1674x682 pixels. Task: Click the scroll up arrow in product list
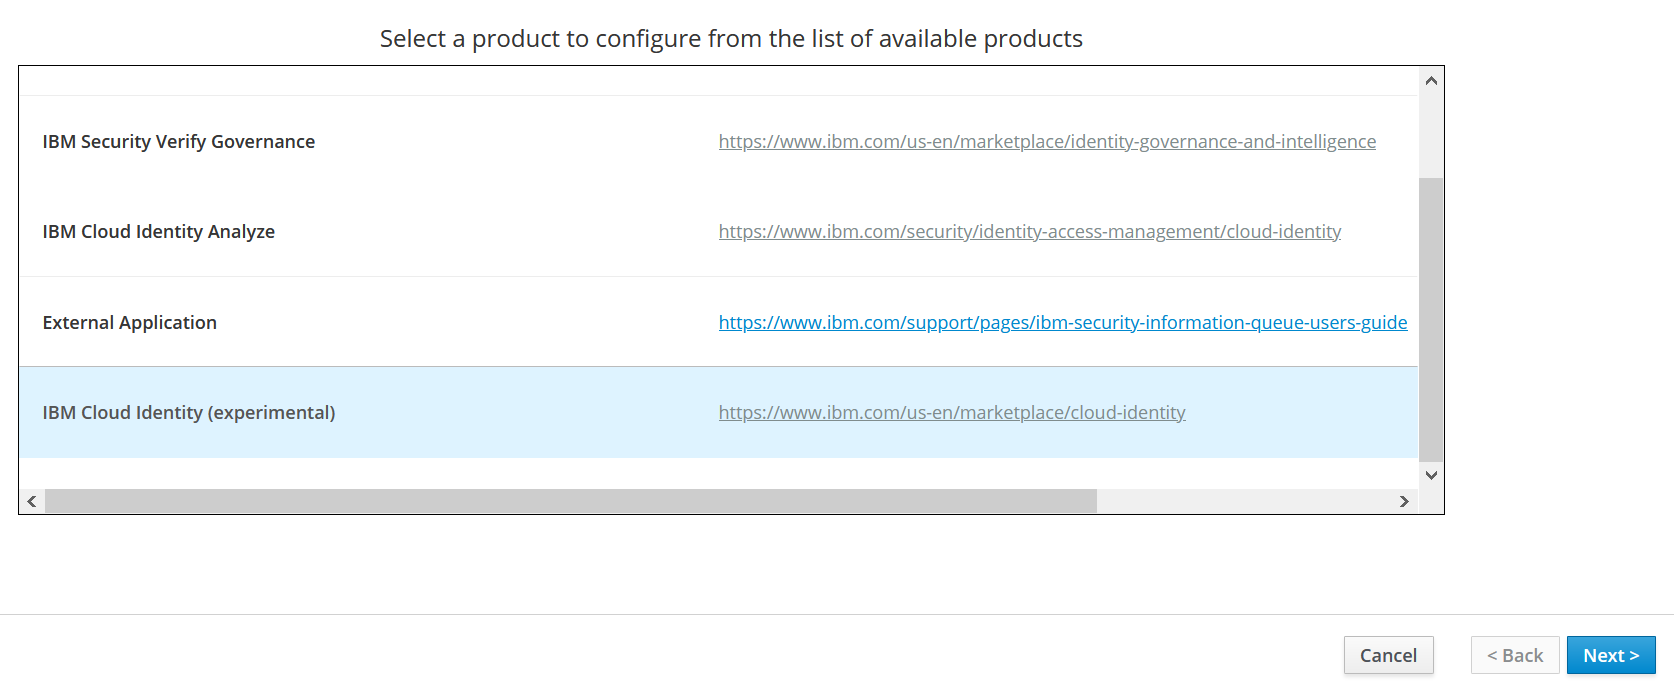1431,81
